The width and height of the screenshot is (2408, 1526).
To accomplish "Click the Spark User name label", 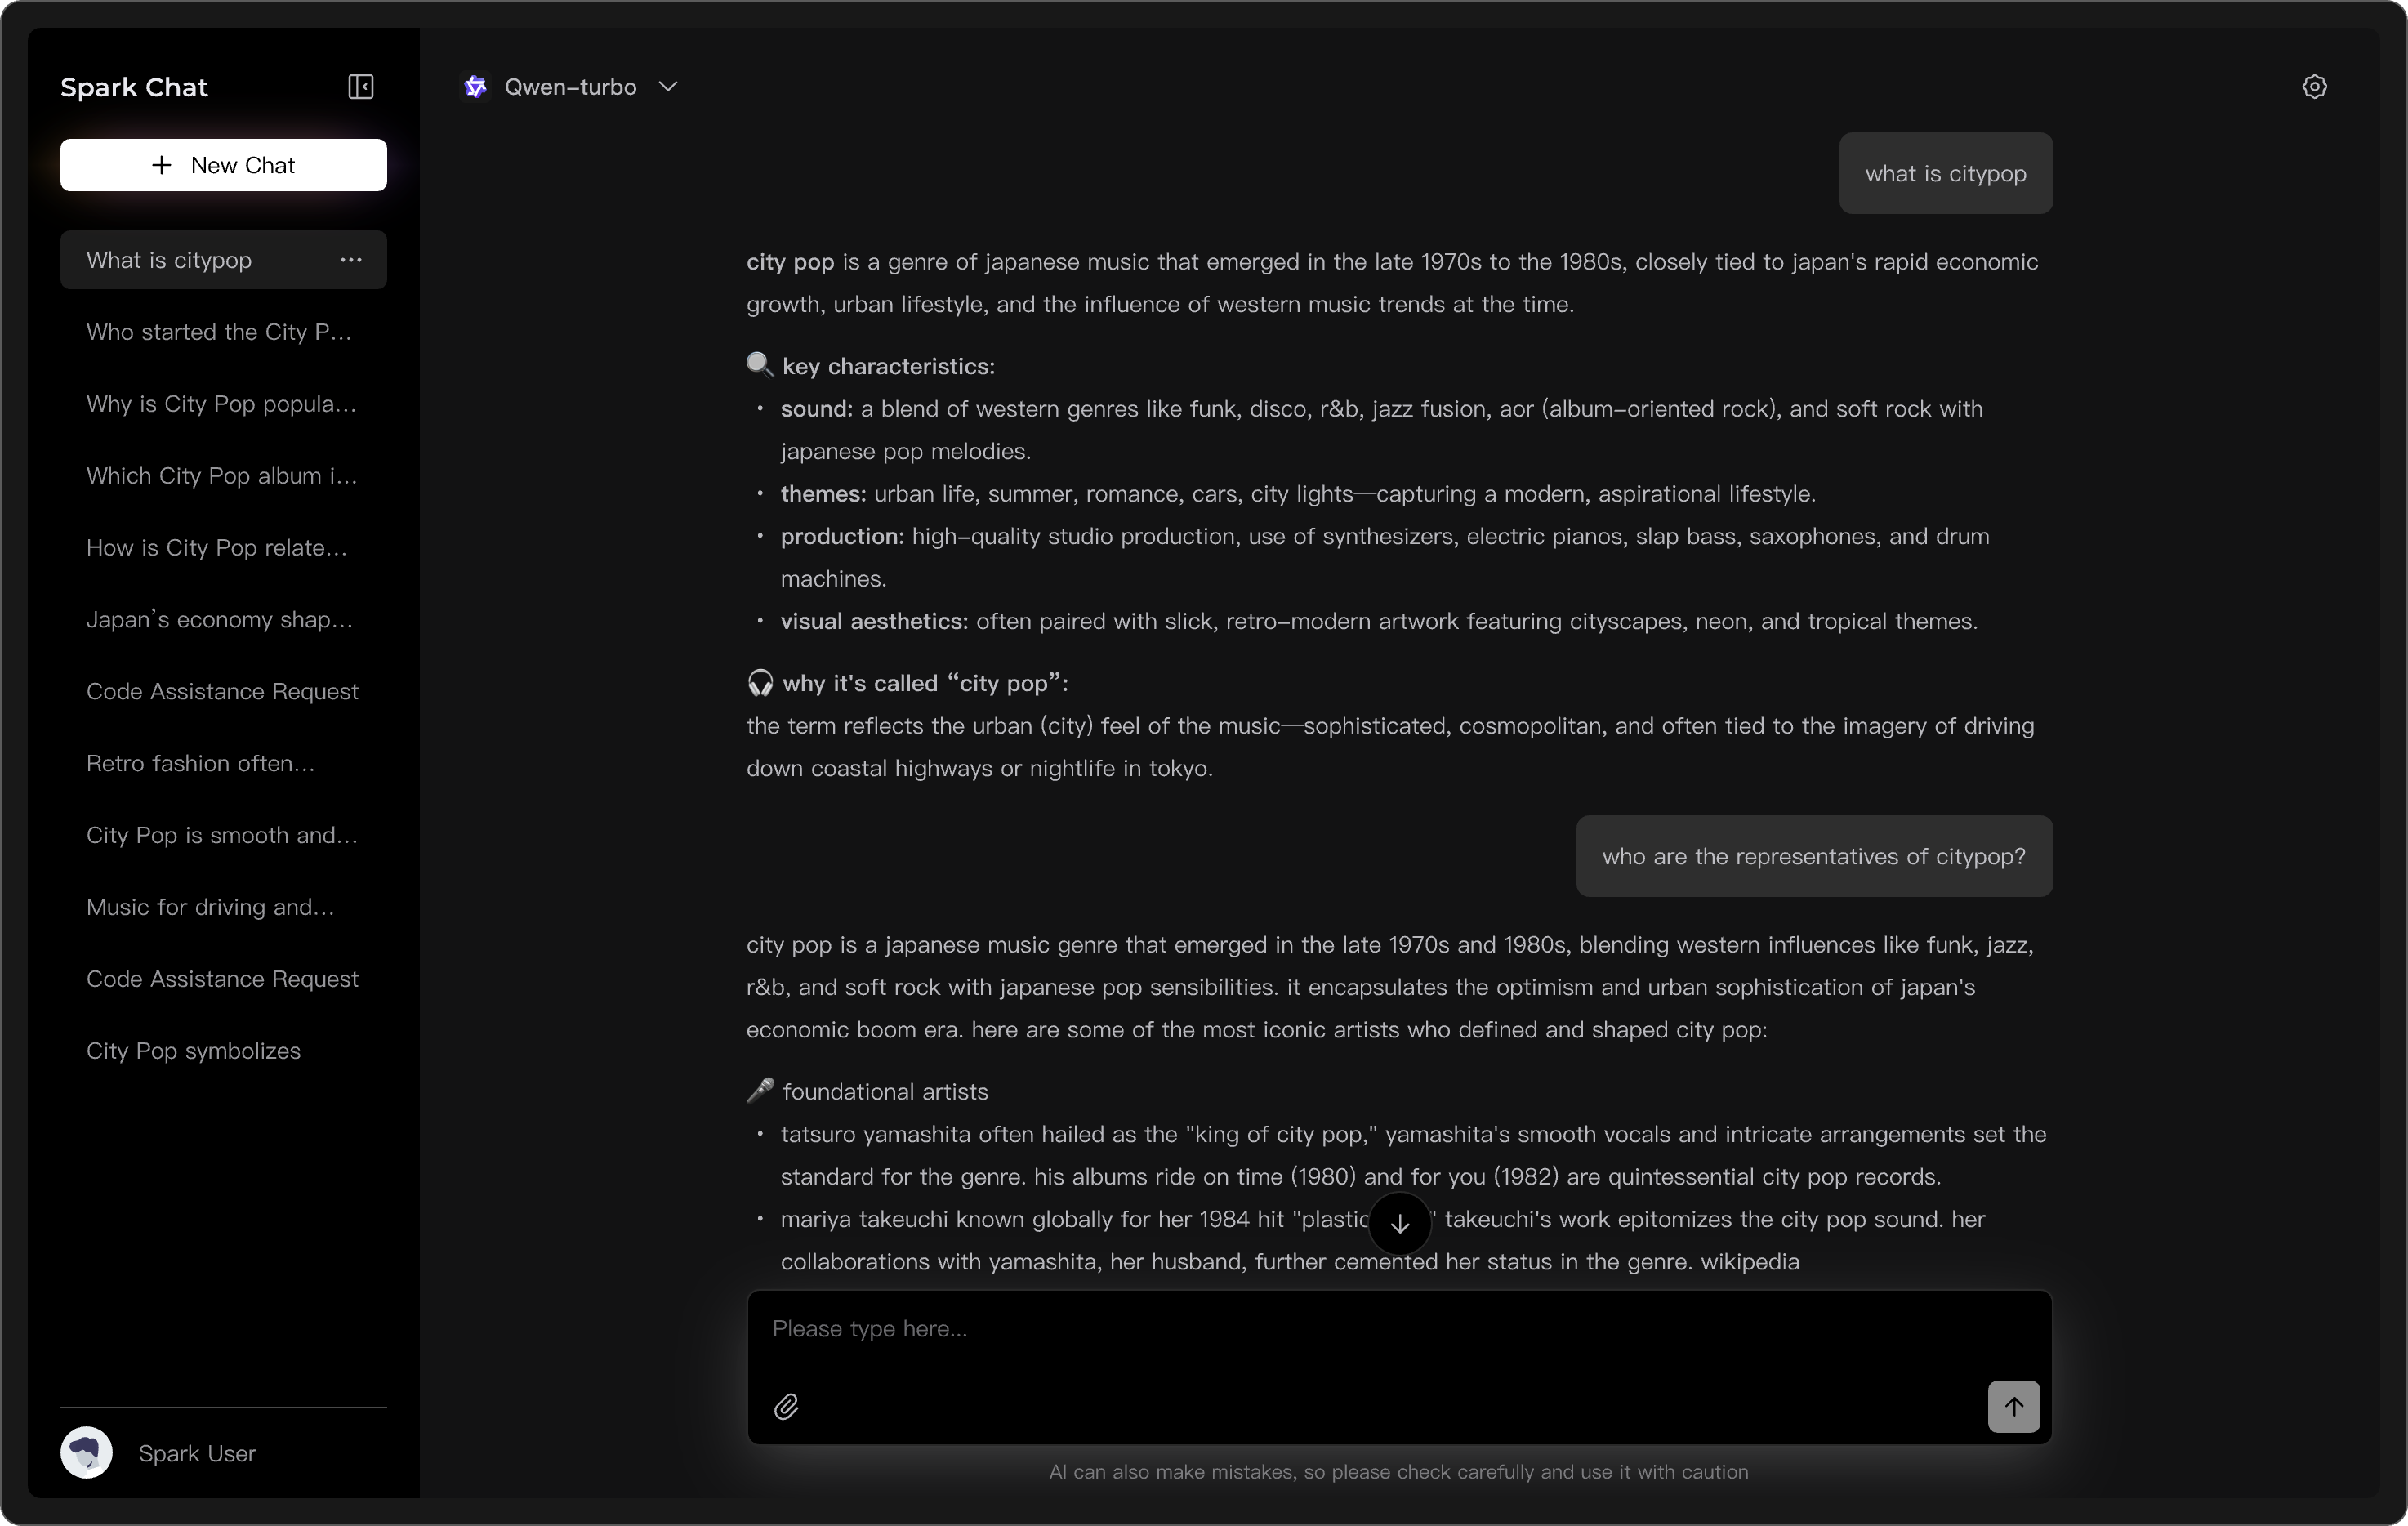I will (197, 1453).
